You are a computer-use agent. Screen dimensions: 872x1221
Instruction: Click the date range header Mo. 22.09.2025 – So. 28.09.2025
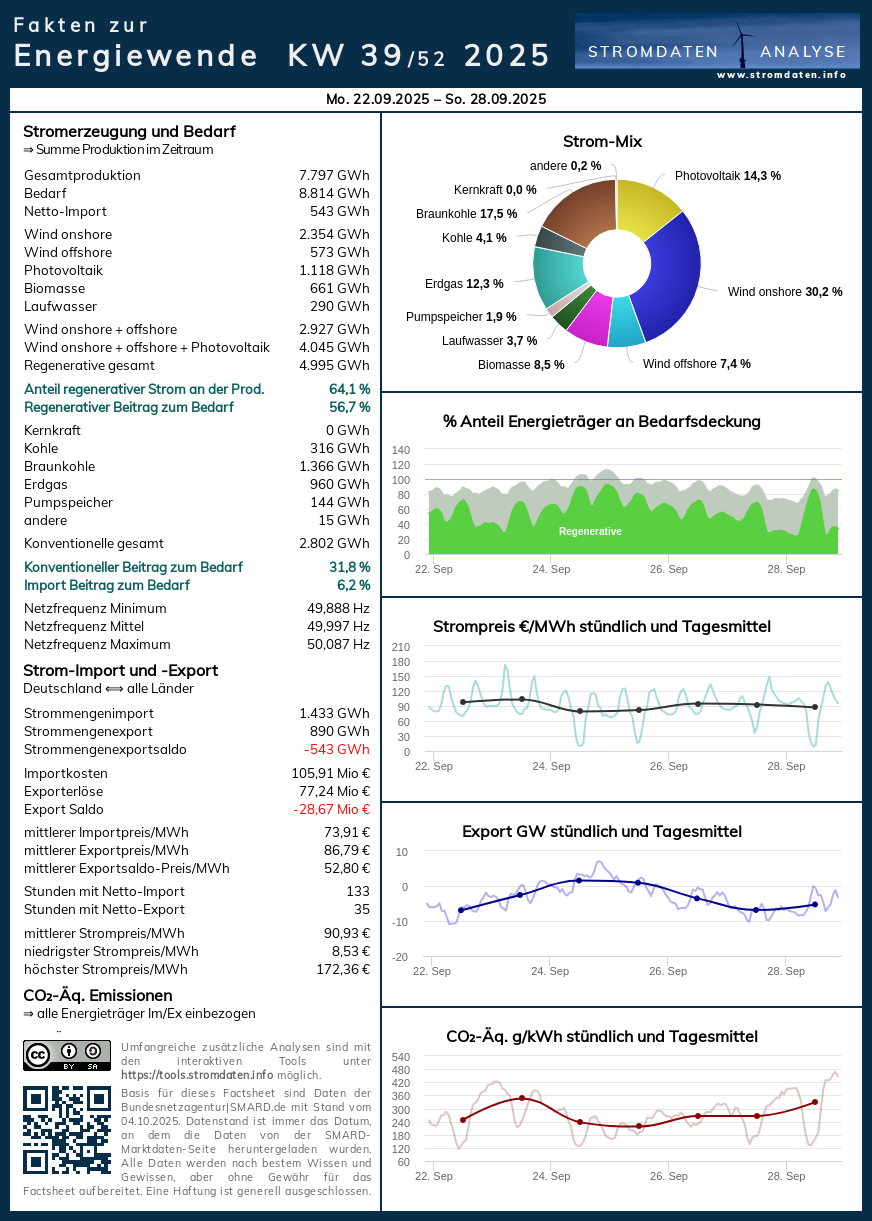tap(436, 99)
